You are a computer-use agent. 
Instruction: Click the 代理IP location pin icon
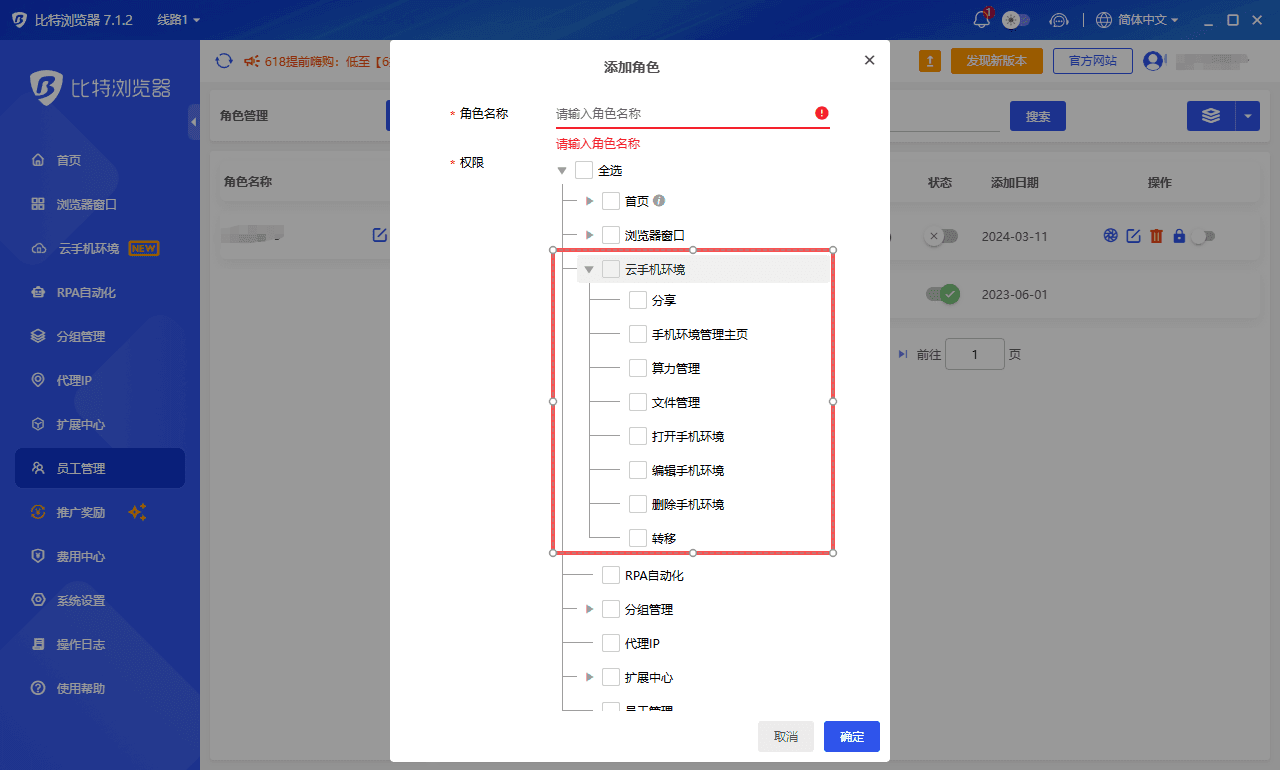[x=38, y=380]
